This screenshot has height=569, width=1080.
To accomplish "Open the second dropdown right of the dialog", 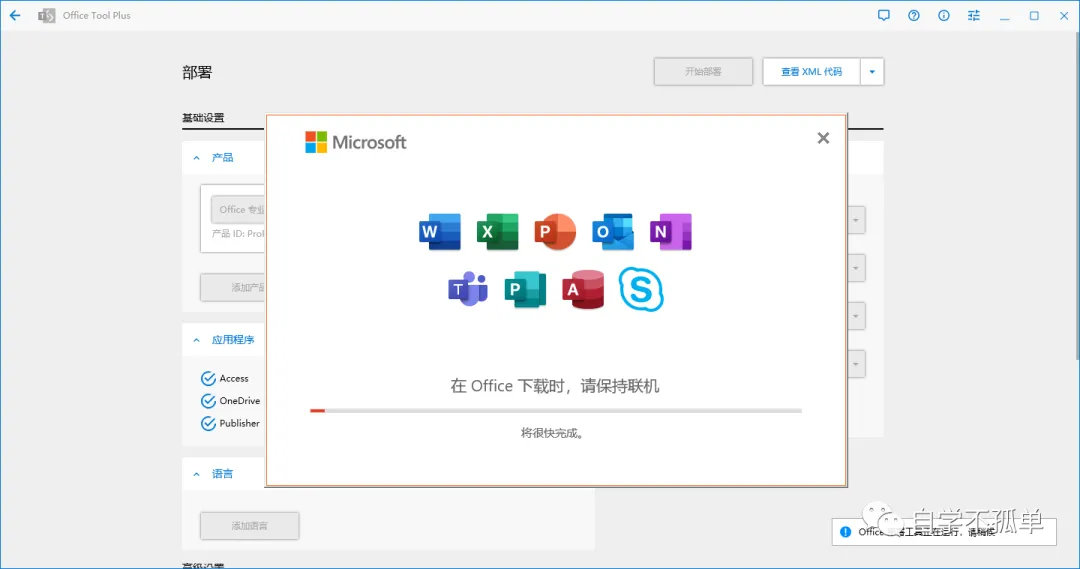I will [x=855, y=268].
